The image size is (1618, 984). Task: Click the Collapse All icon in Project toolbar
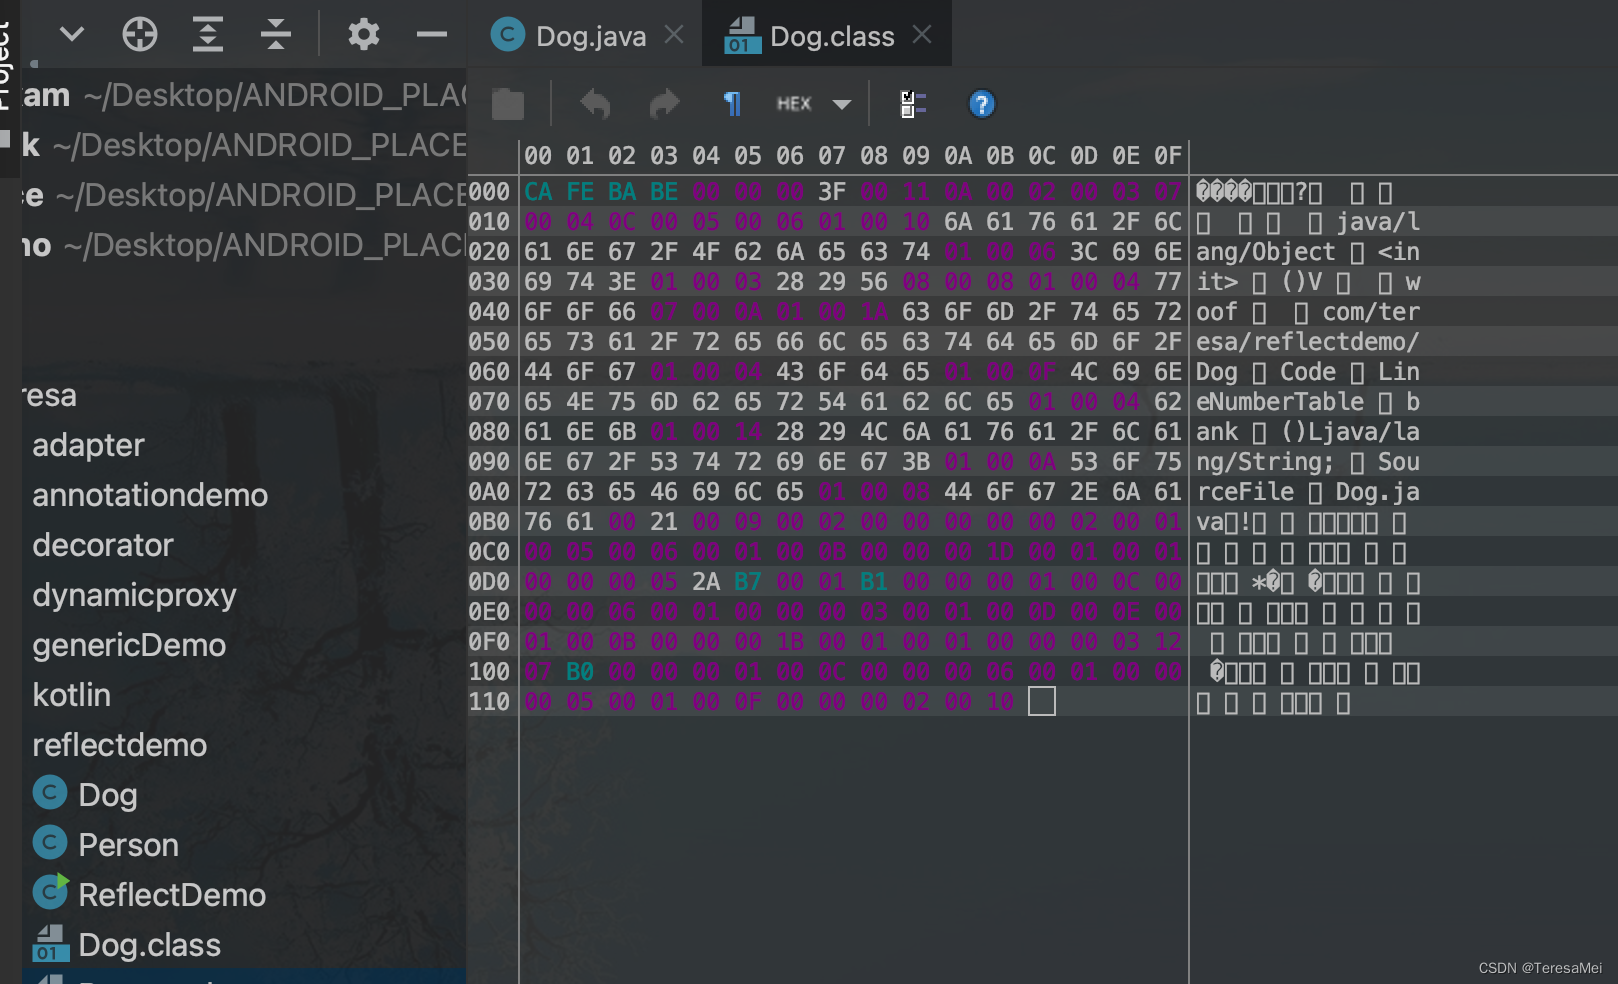276,33
